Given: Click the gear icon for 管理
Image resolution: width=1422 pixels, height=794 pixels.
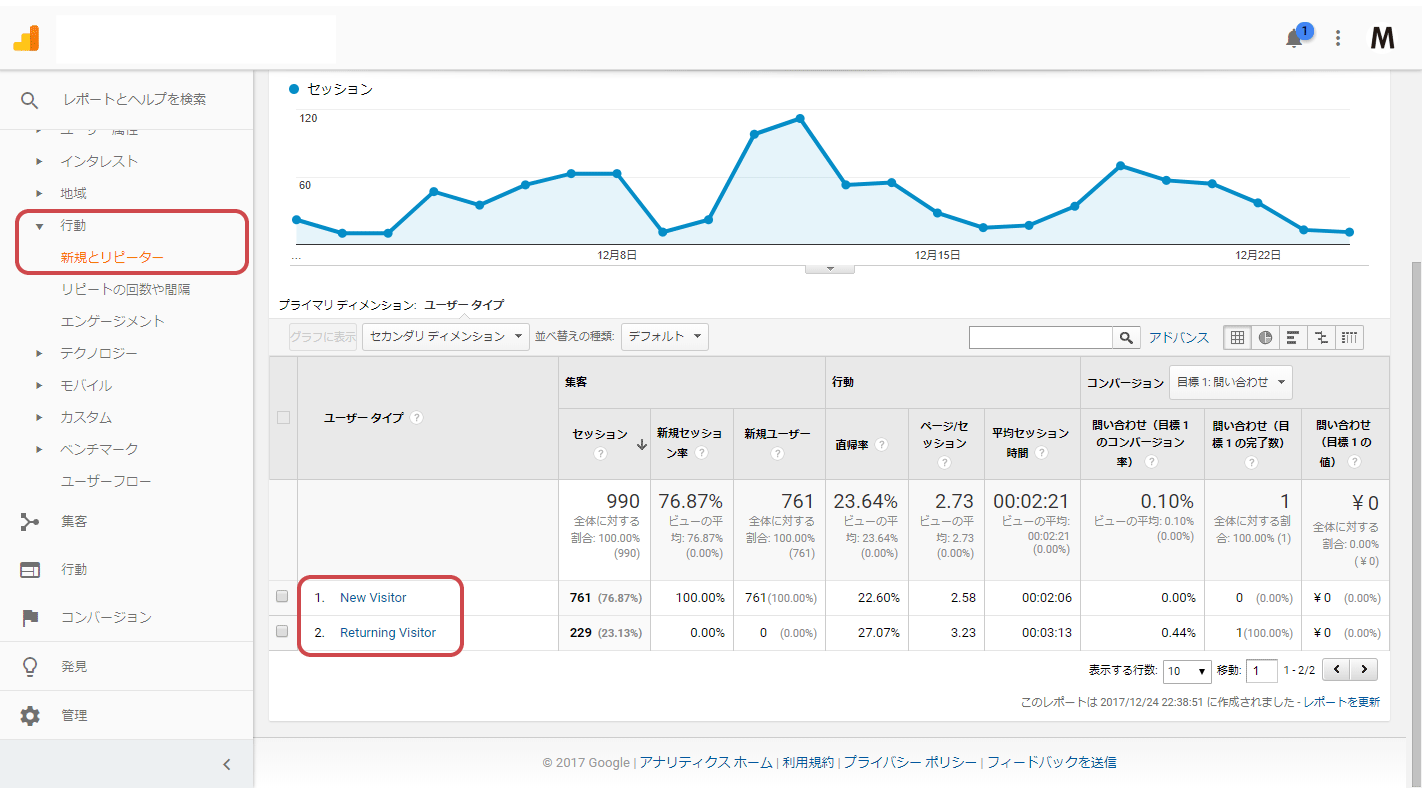Looking at the screenshot, I should pyautogui.click(x=30, y=716).
